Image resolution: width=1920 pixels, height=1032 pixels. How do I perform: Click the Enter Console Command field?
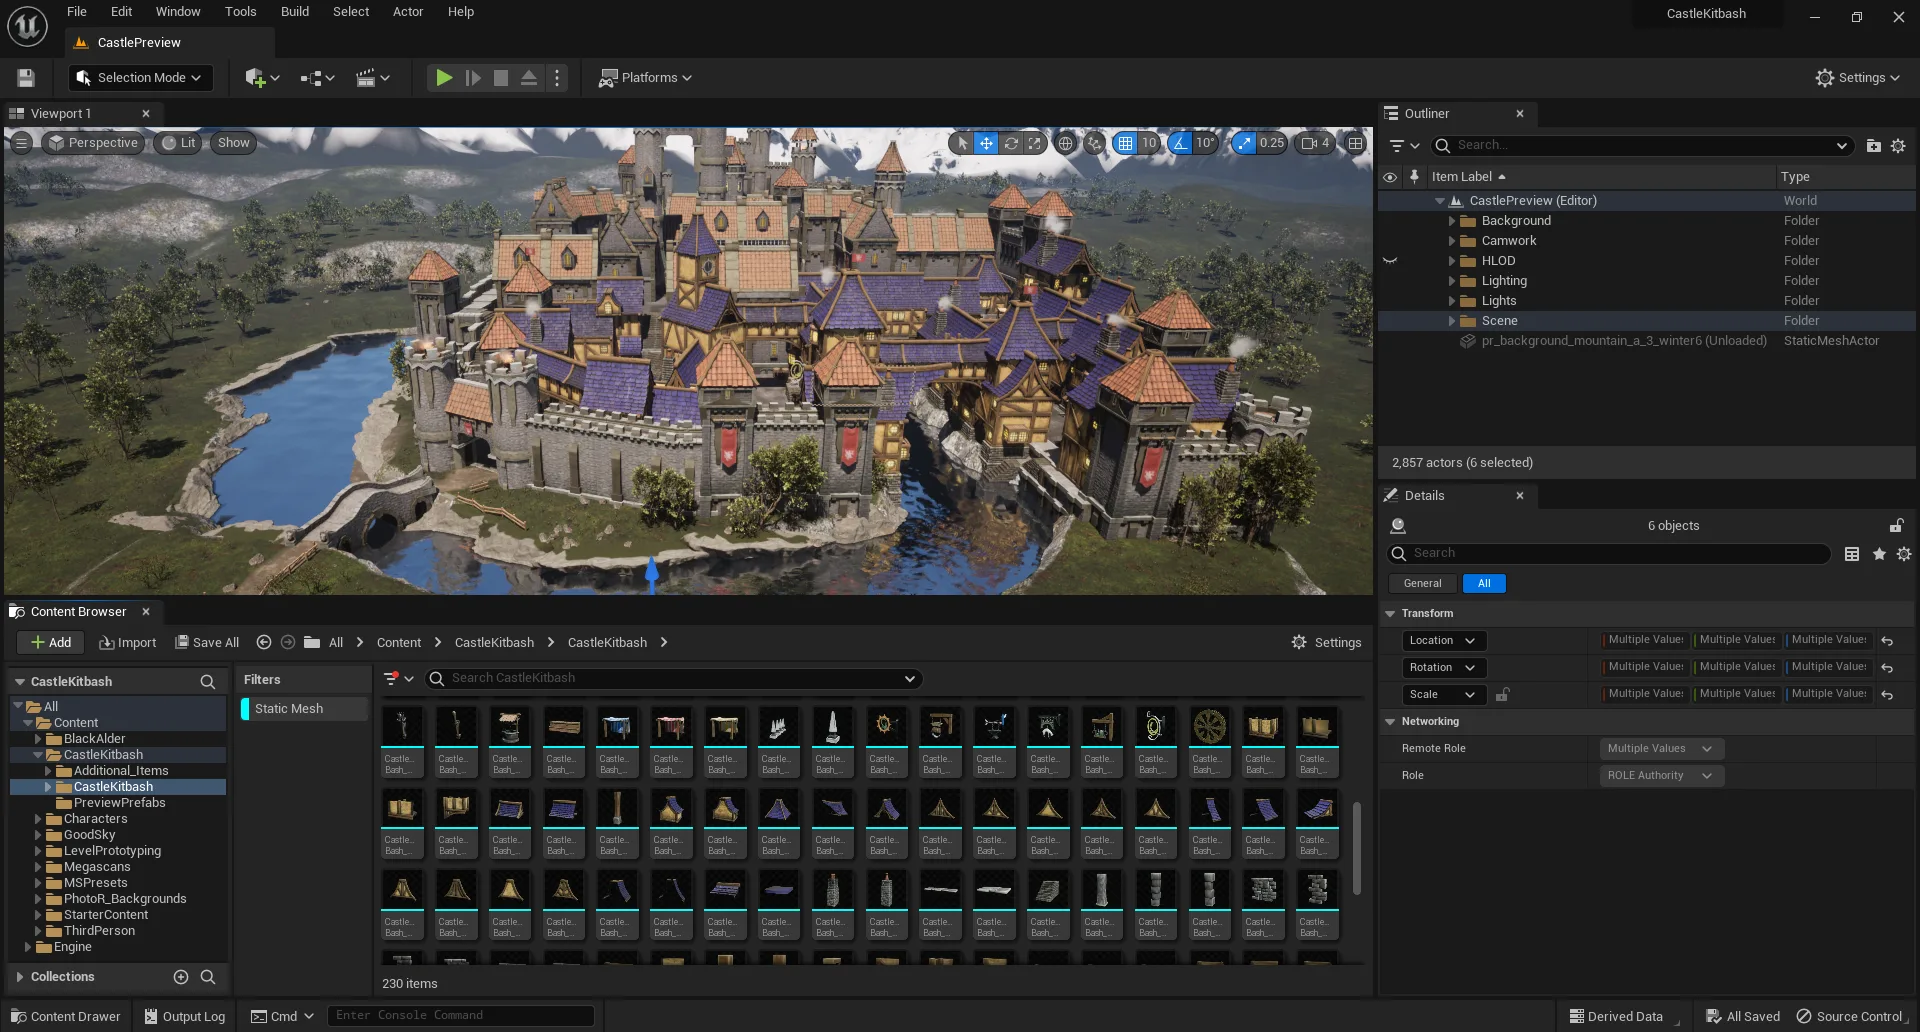click(460, 1015)
